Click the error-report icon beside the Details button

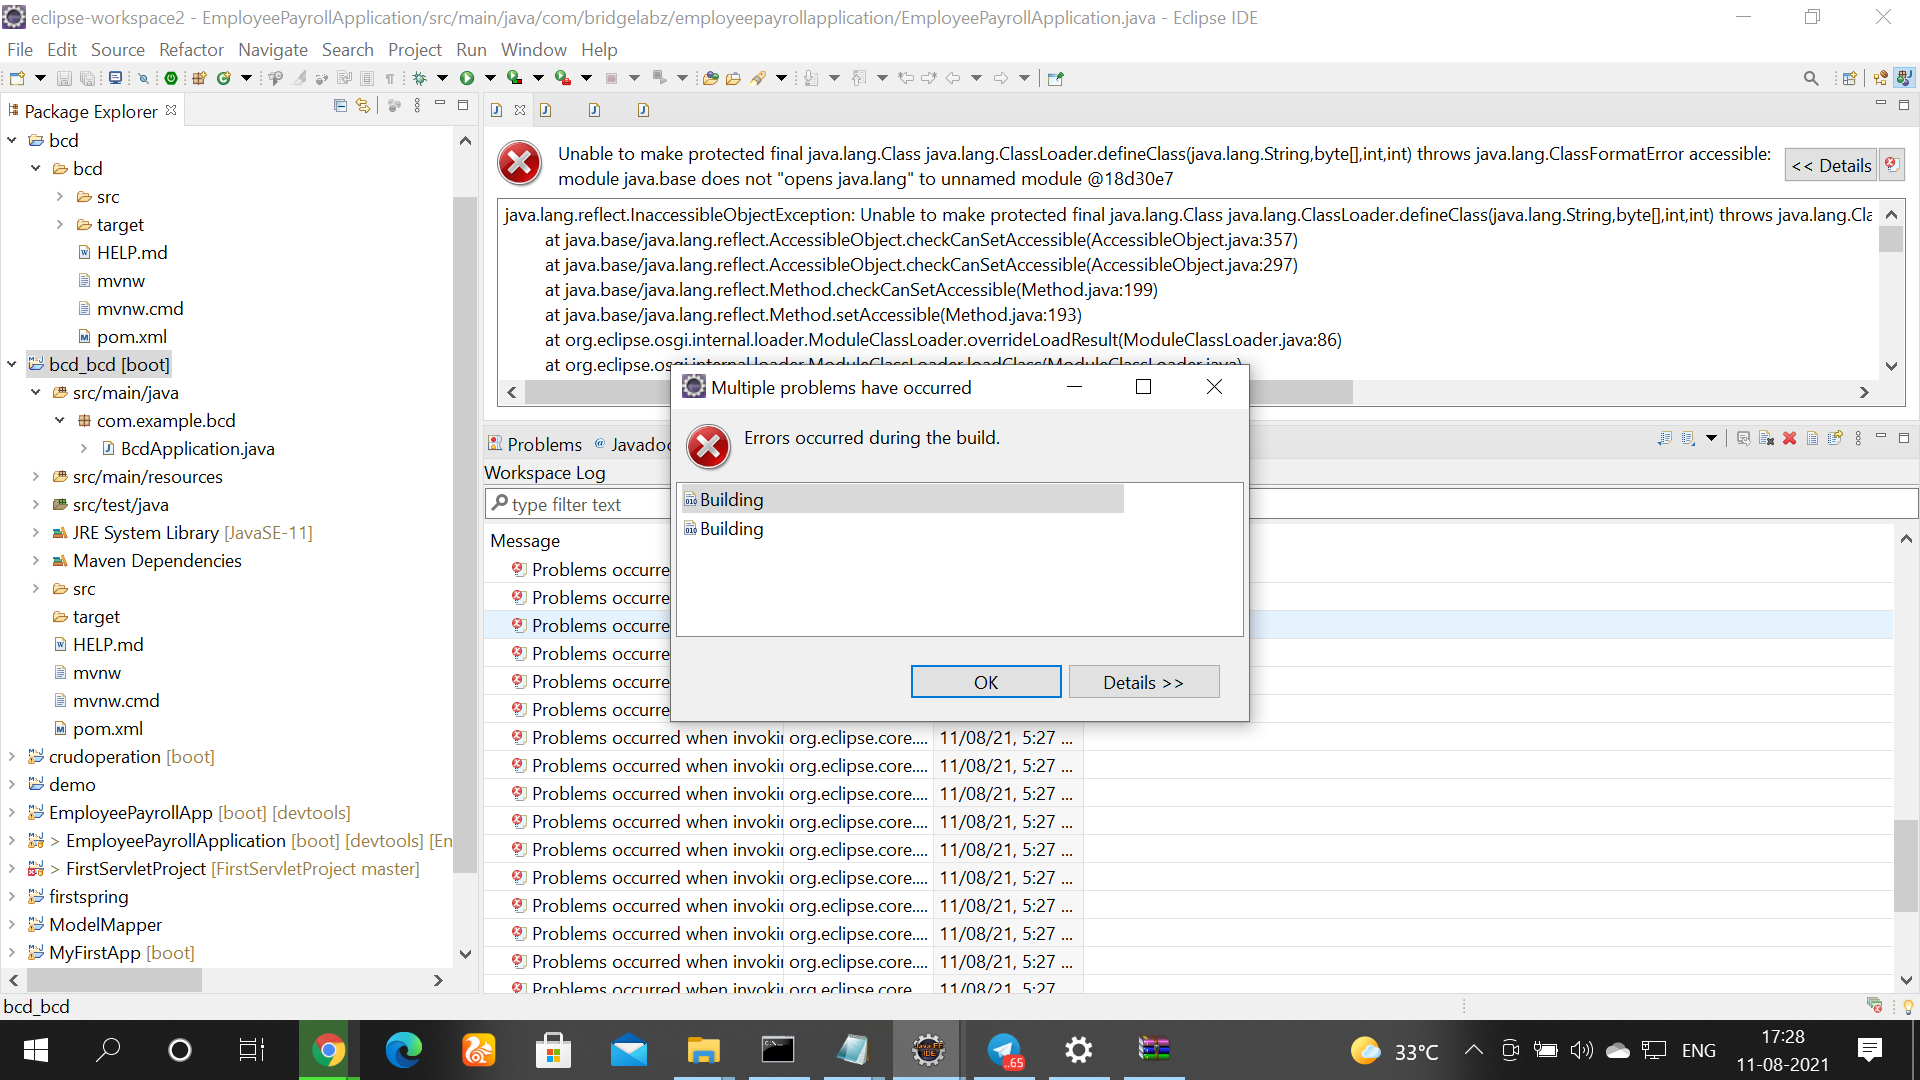(x=1891, y=164)
